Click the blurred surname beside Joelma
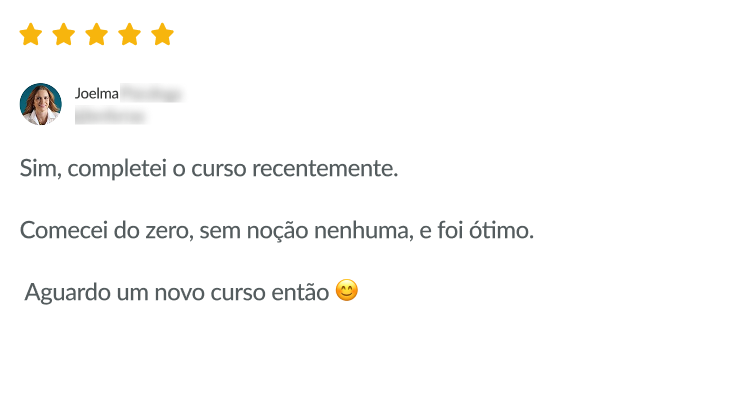This screenshot has height=400, width=753. 151,94
